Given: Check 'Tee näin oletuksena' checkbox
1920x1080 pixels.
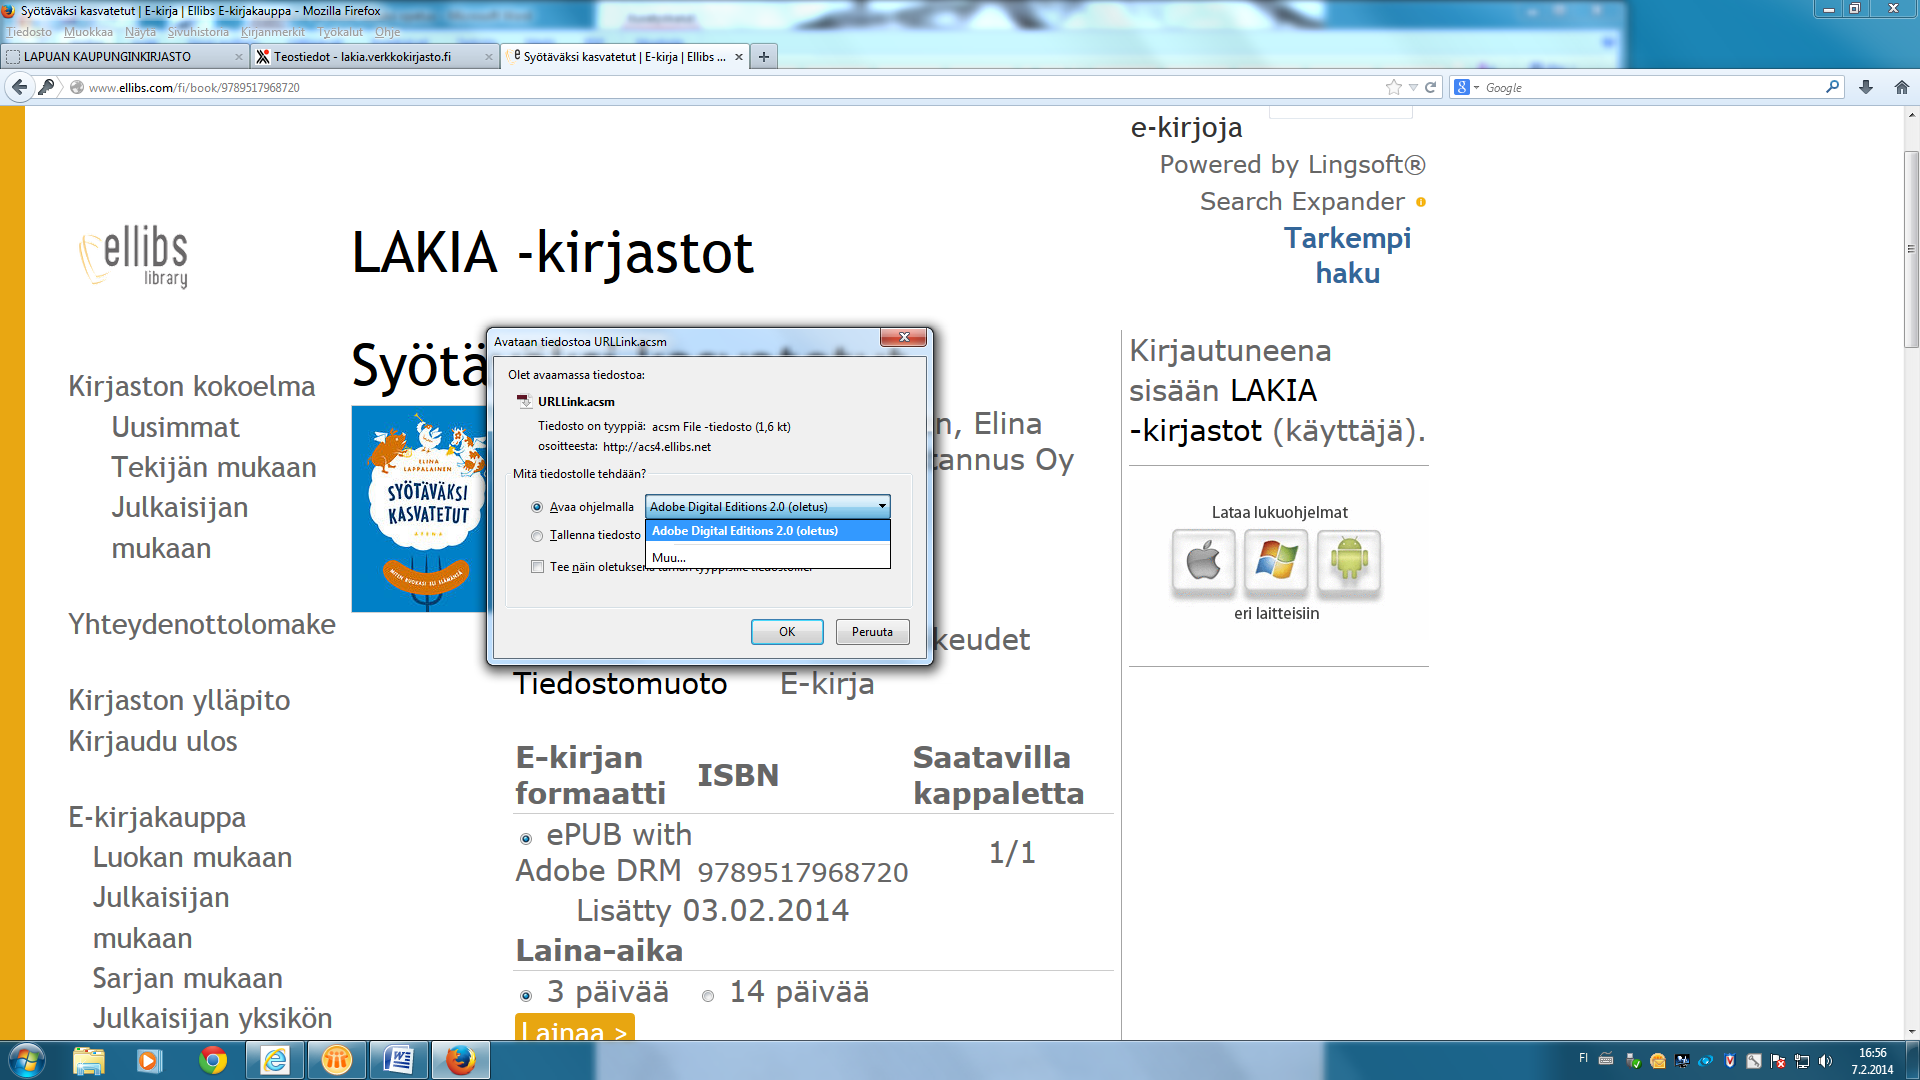Looking at the screenshot, I should point(537,567).
